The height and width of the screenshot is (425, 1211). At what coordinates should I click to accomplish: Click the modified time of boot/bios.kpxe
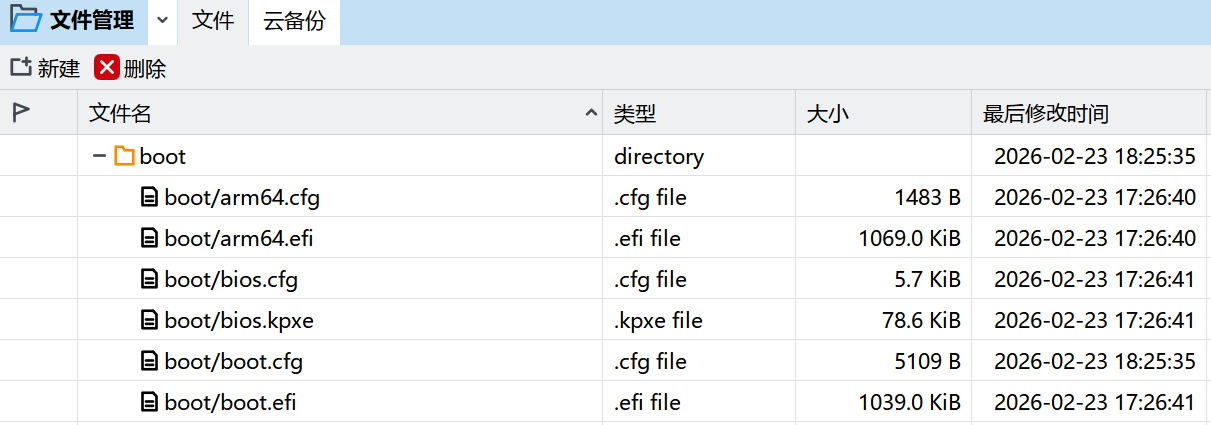(1095, 320)
